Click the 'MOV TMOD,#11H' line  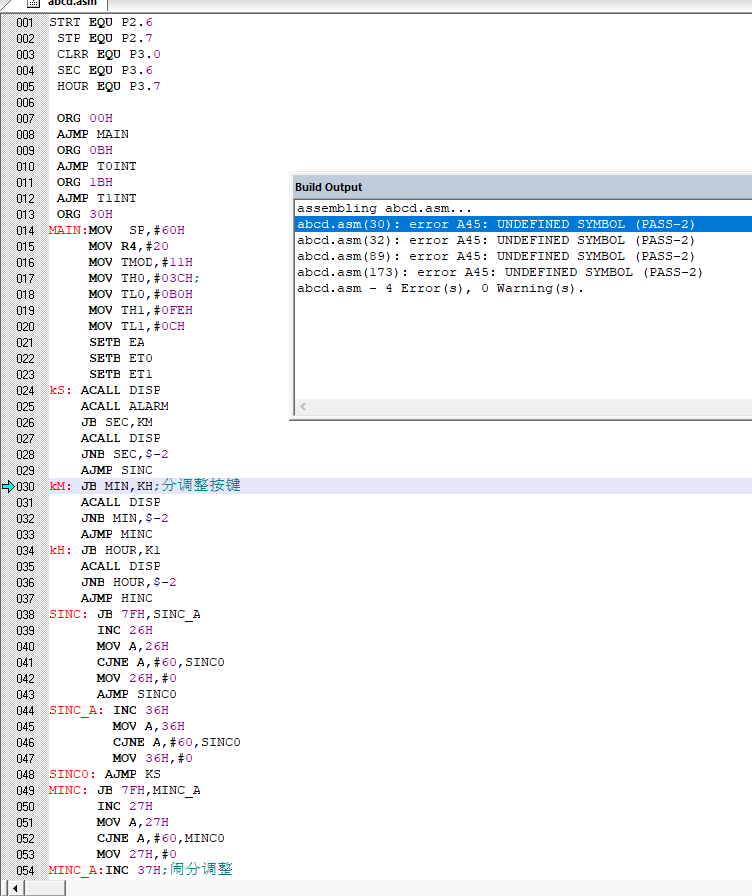[141, 262]
